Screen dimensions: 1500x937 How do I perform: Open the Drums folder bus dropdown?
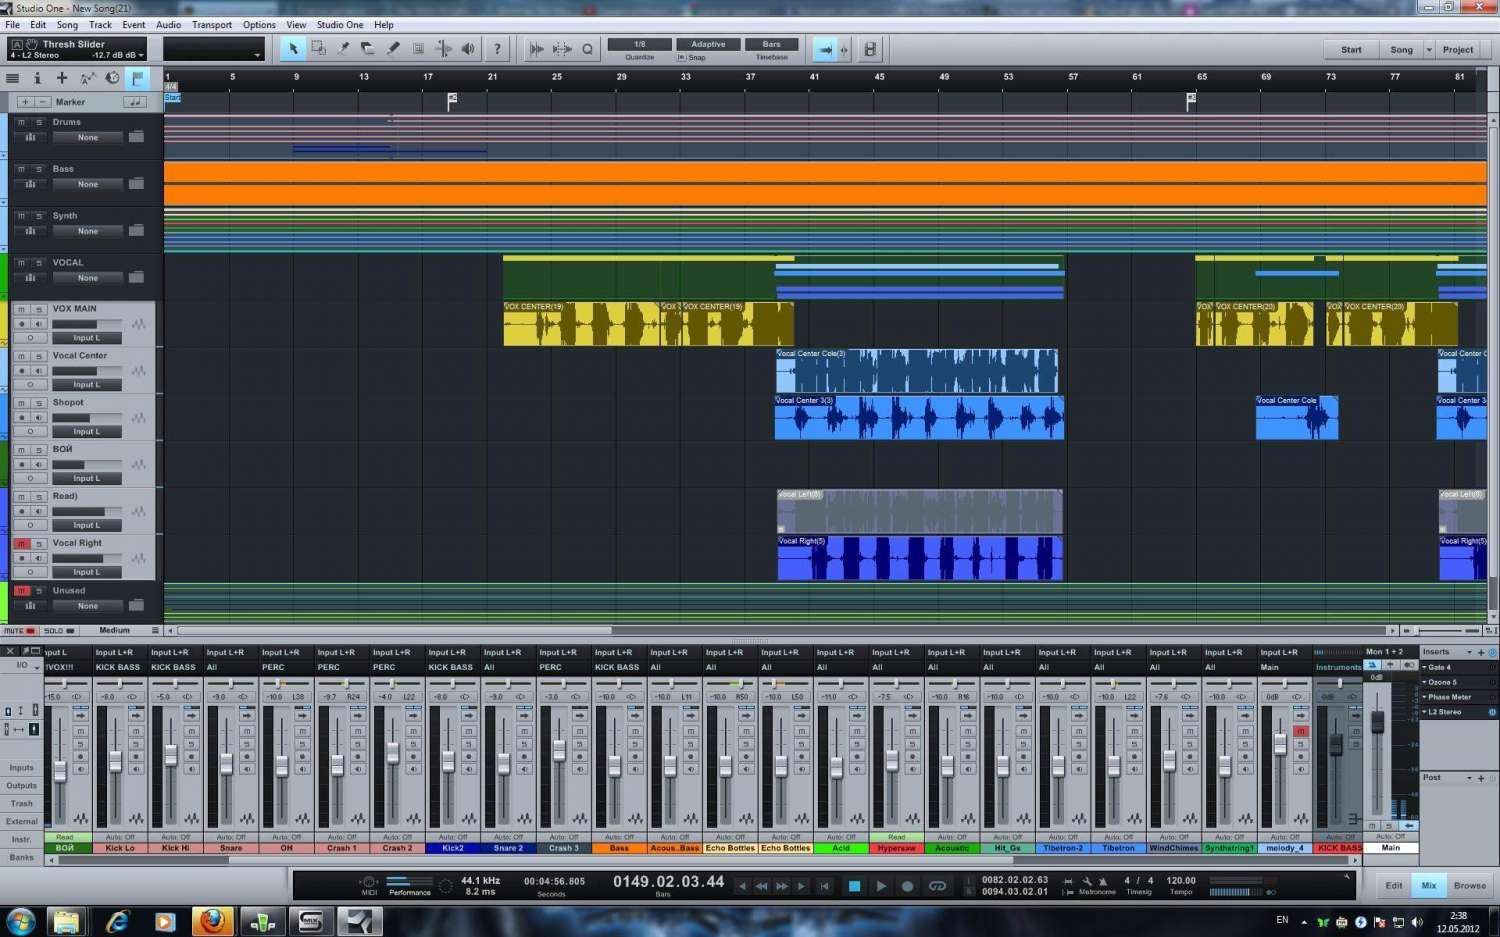tap(88, 138)
